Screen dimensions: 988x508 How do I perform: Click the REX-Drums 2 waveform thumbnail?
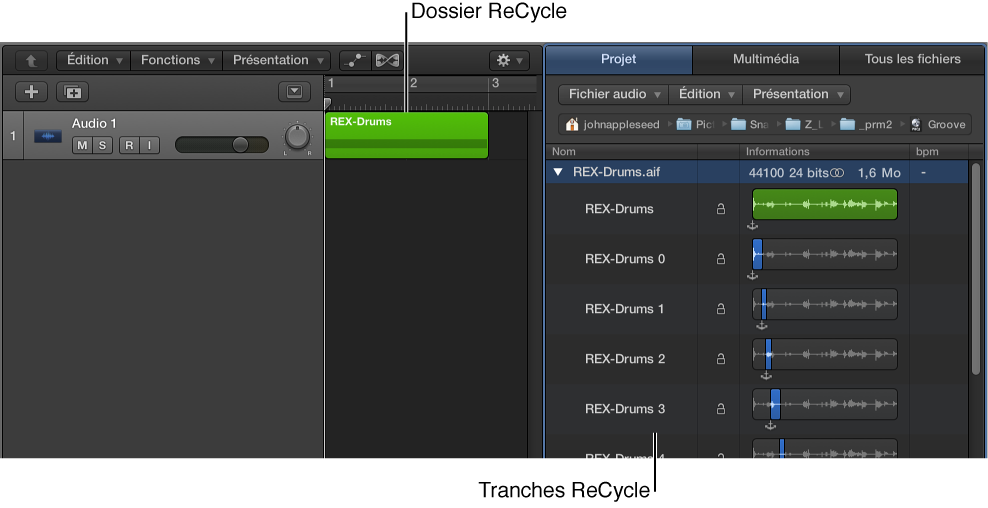[x=825, y=354]
